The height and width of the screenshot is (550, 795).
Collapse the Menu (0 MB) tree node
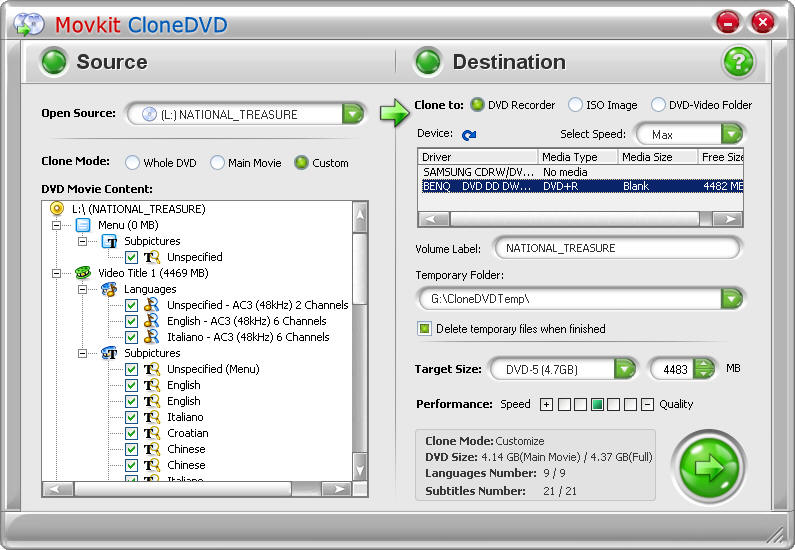(56, 225)
